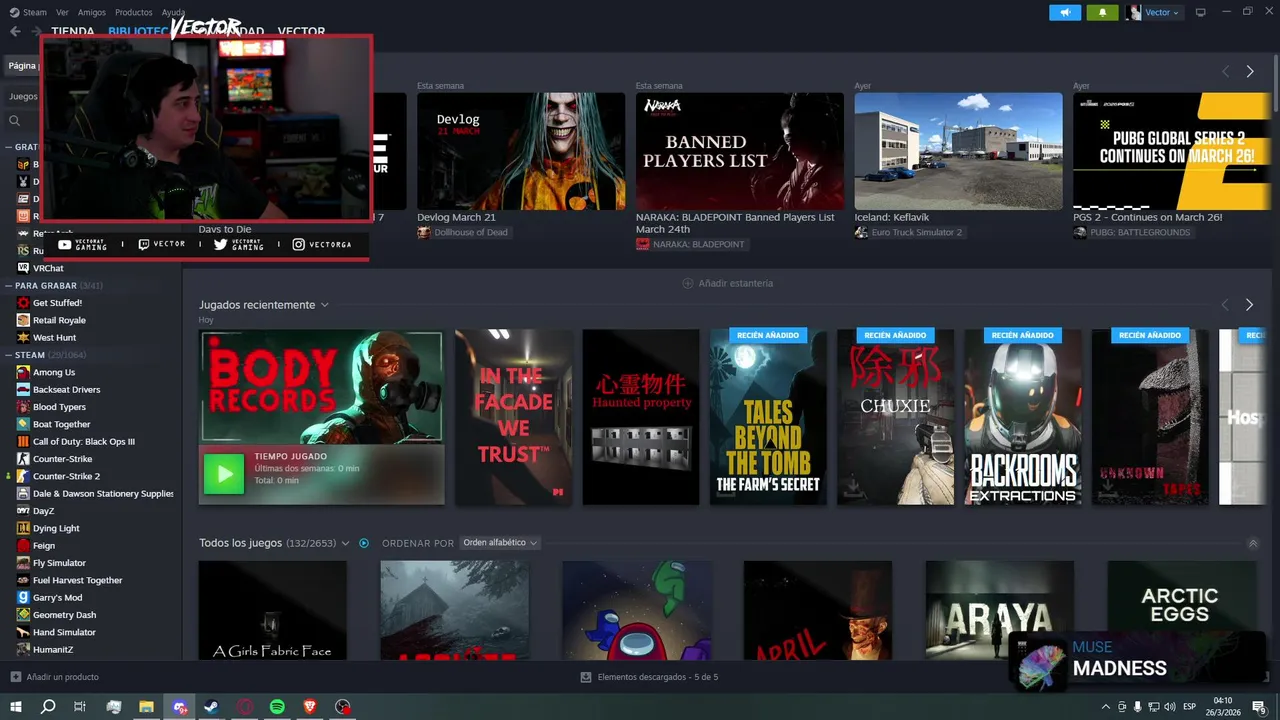Select Dale & Dawson Stationery Supplies
Screen dimensions: 1280x720
pyautogui.click(x=103, y=494)
